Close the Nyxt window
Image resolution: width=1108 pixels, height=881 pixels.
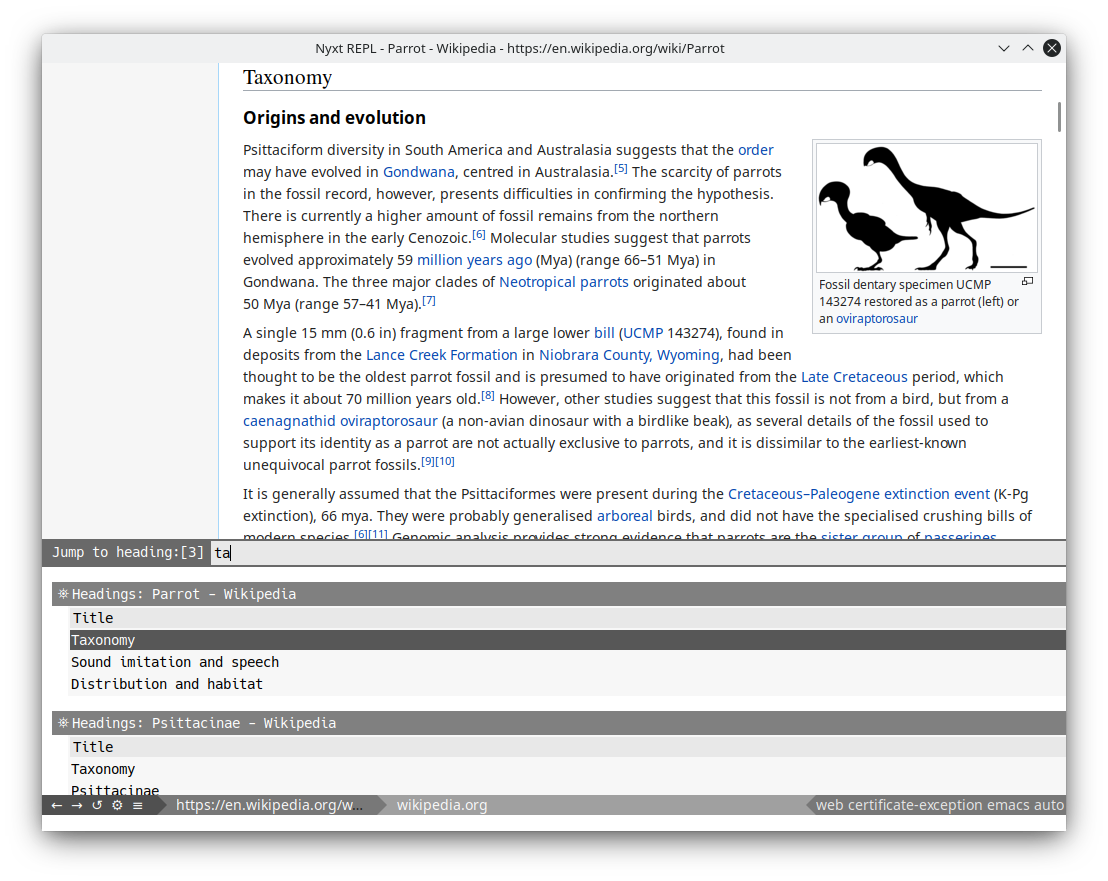click(1051, 48)
